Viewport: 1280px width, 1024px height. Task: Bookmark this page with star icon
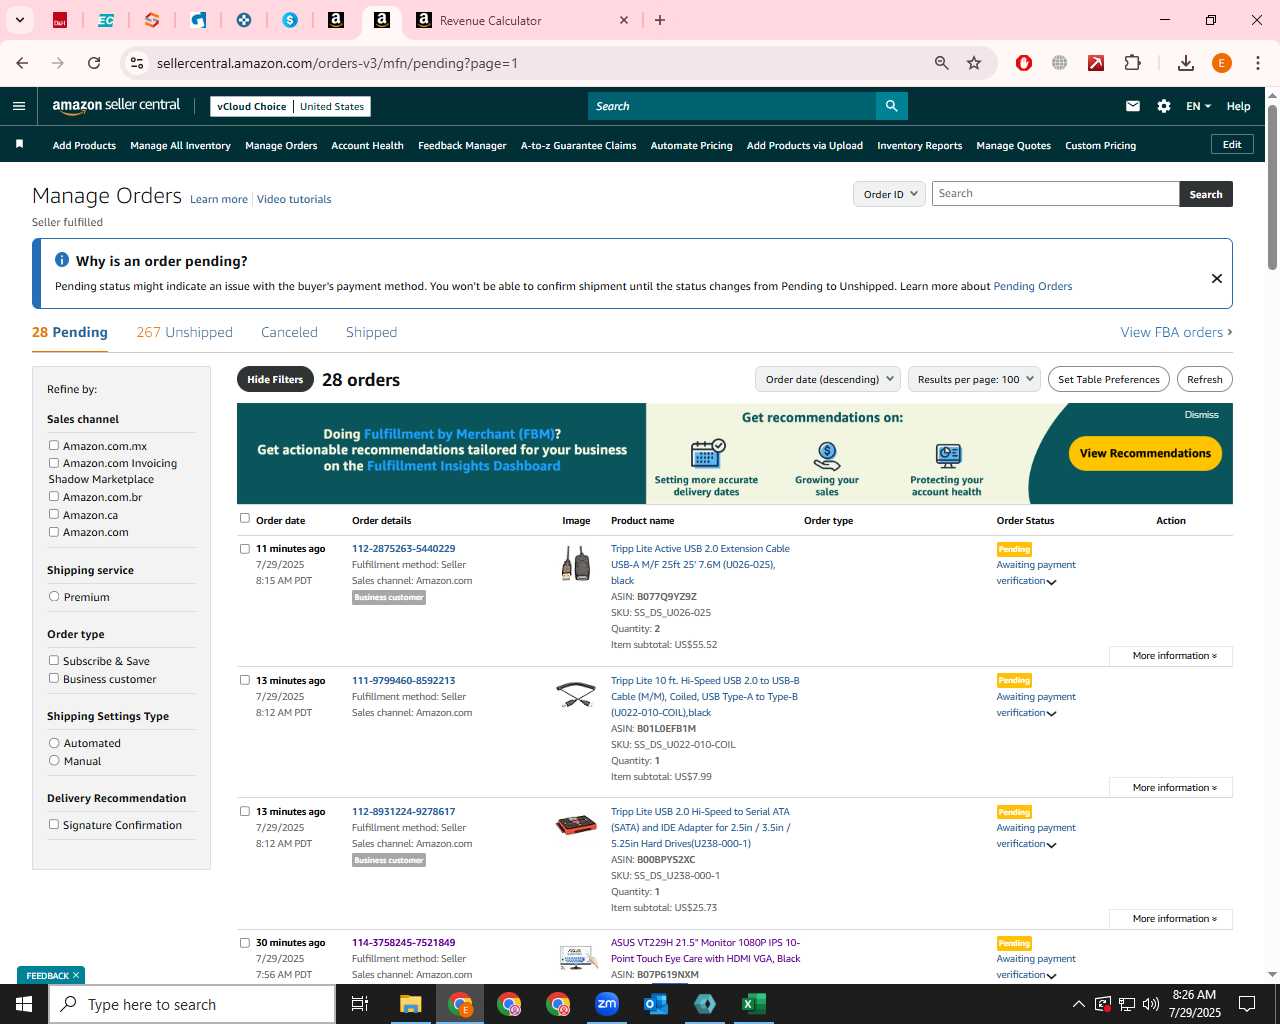[974, 63]
